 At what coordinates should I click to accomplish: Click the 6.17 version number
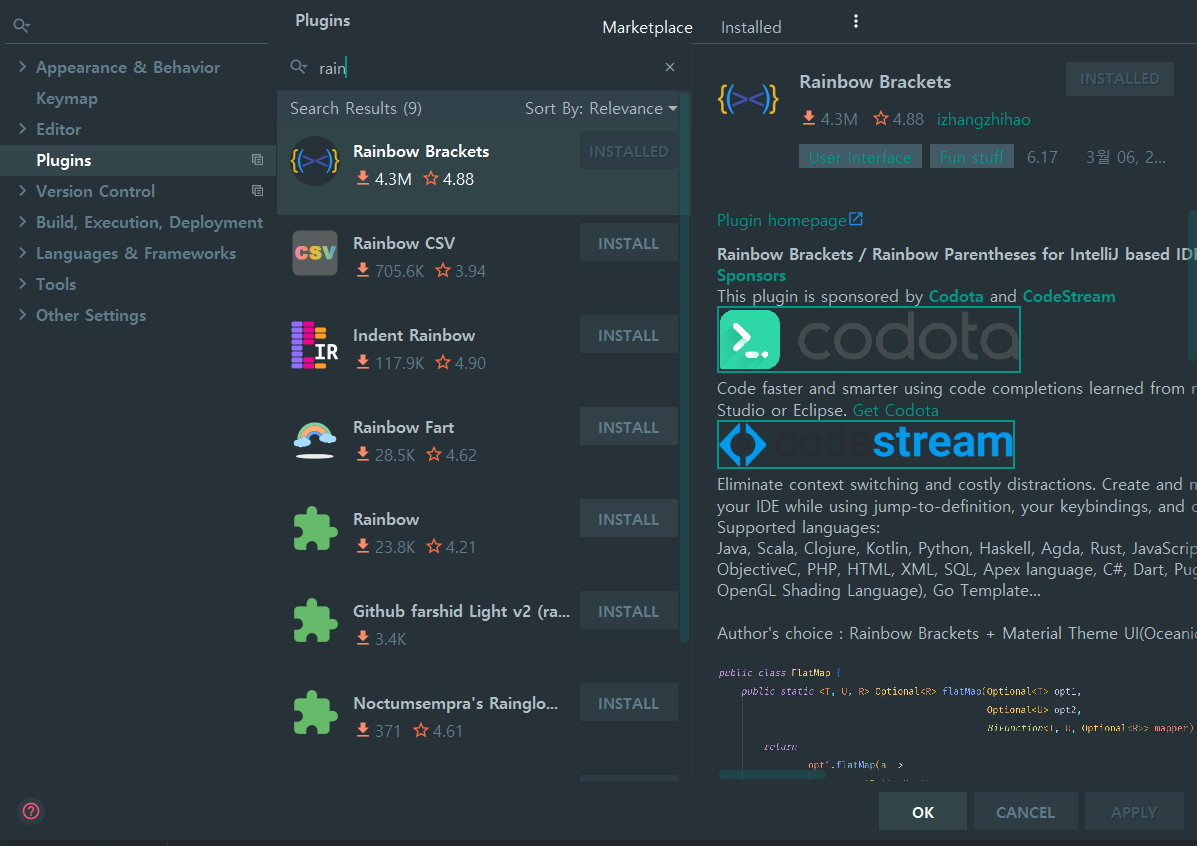click(x=1042, y=157)
